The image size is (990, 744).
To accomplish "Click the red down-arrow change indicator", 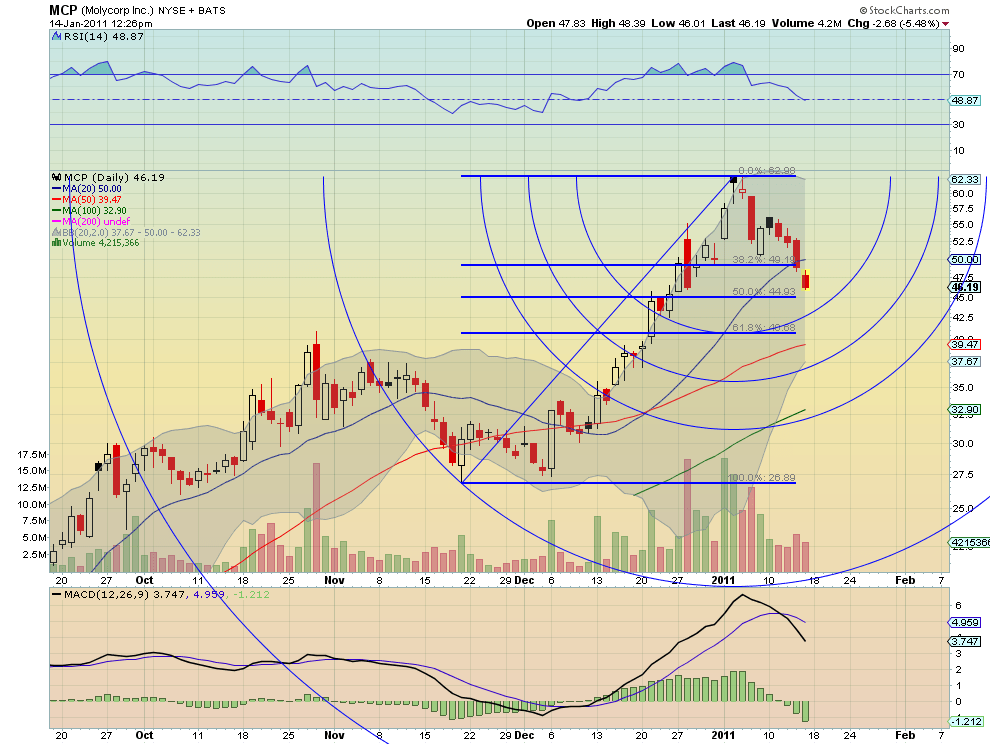I will 945,24.
